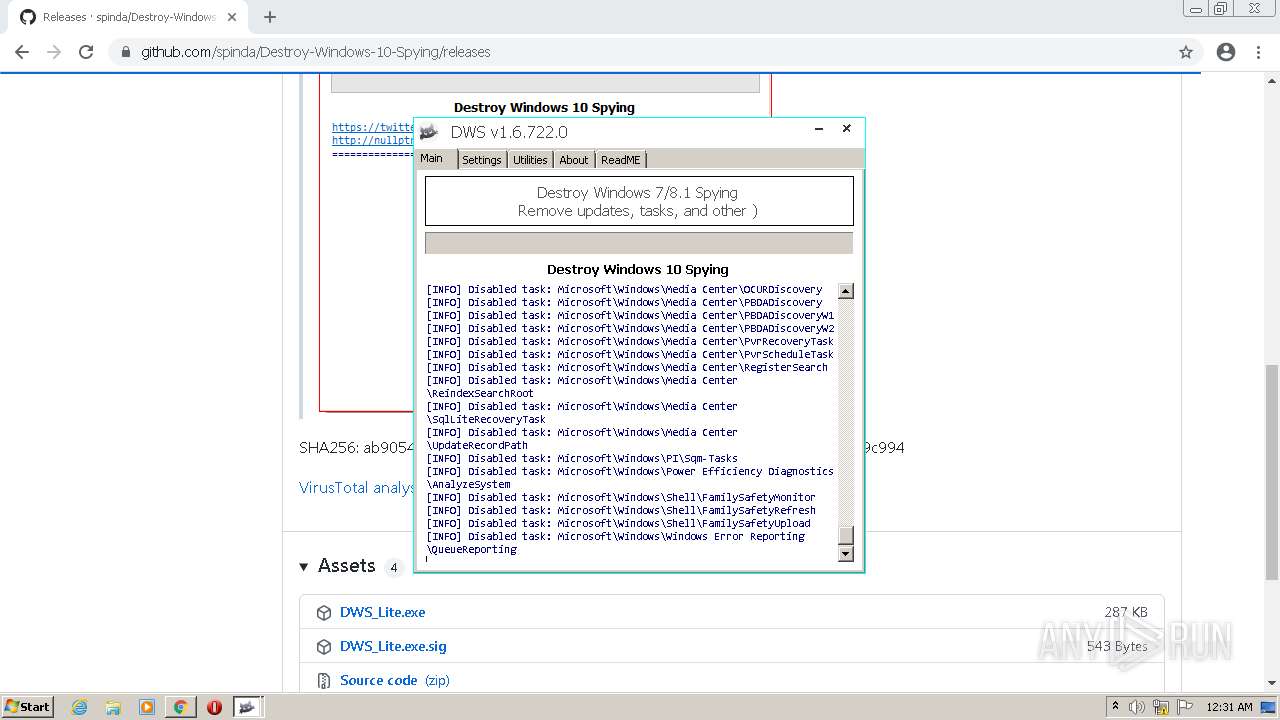Click the red Opera icon in taskbar

[x=214, y=707]
